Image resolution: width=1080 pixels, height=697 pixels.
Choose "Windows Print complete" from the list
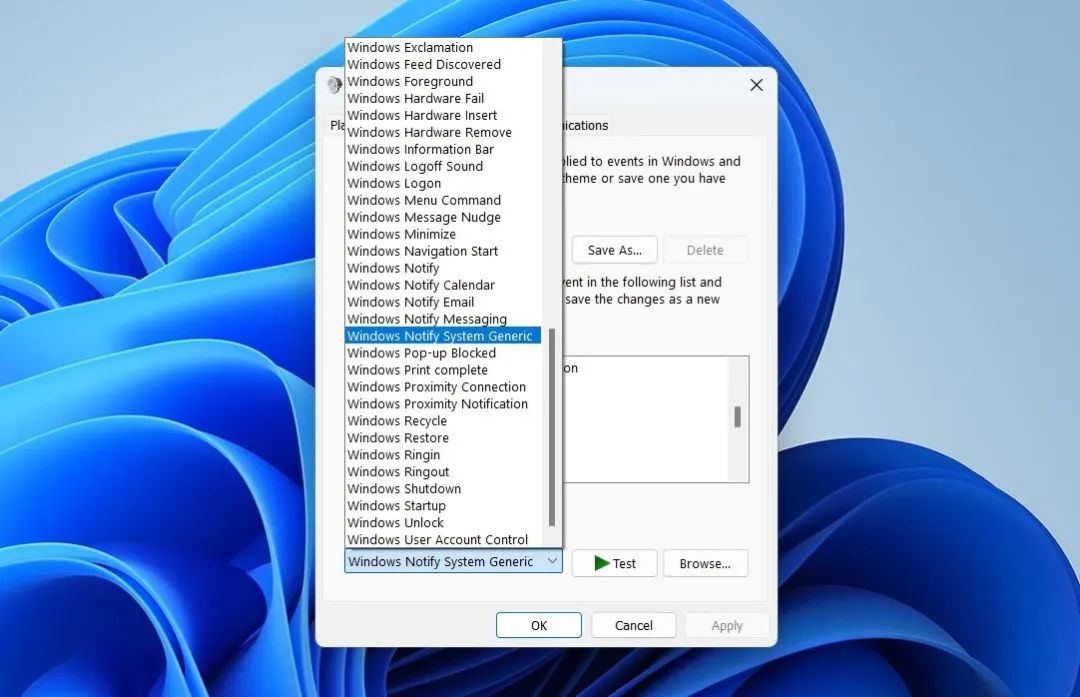(x=417, y=369)
